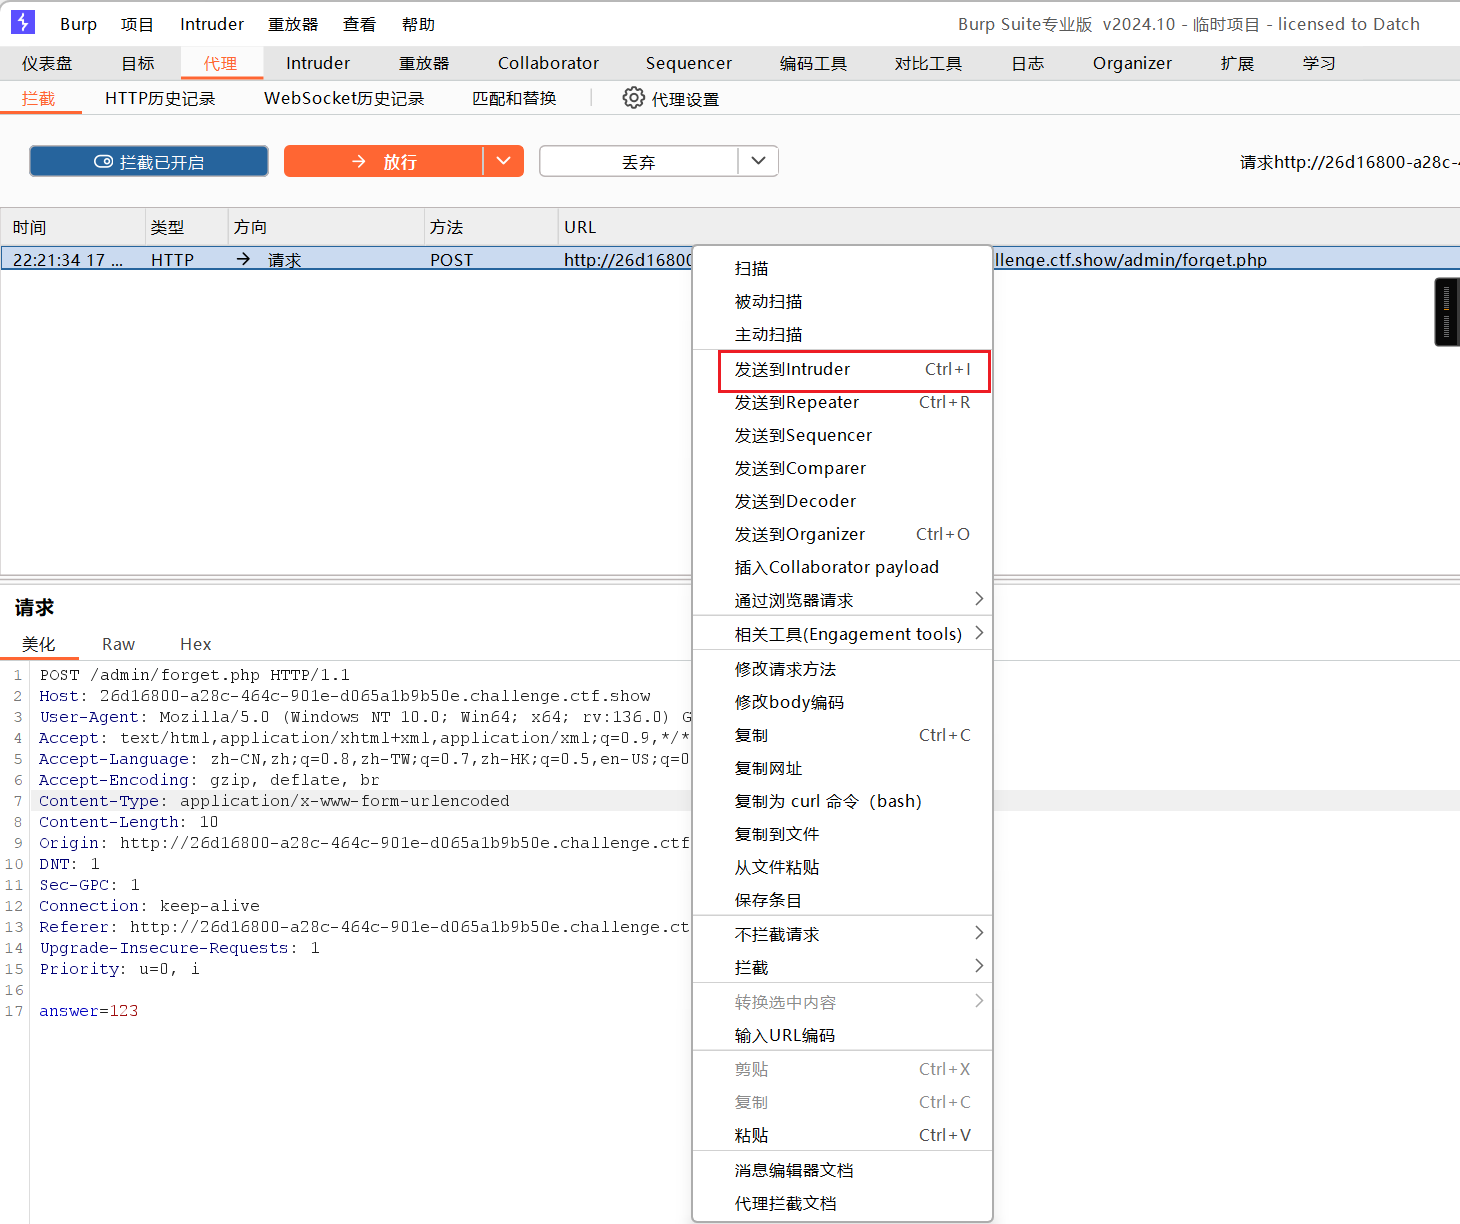This screenshot has width=1460, height=1224.
Task: Open the drop button dropdown arrow
Action: (759, 161)
